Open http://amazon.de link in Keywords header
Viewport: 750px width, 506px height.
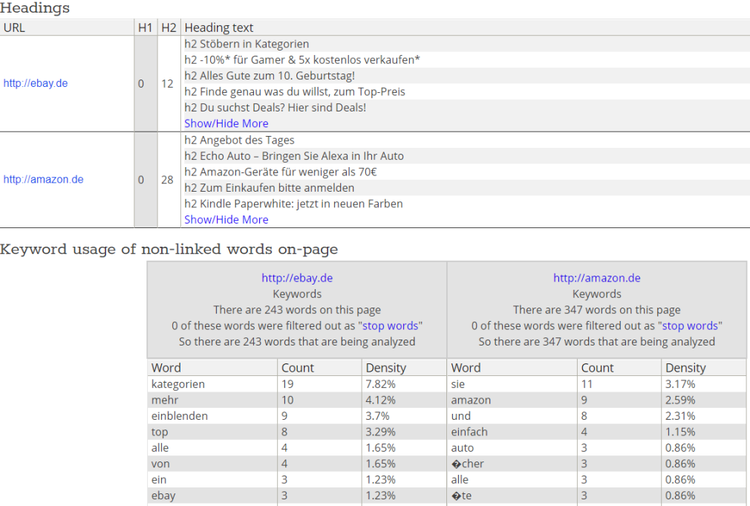pos(596,278)
